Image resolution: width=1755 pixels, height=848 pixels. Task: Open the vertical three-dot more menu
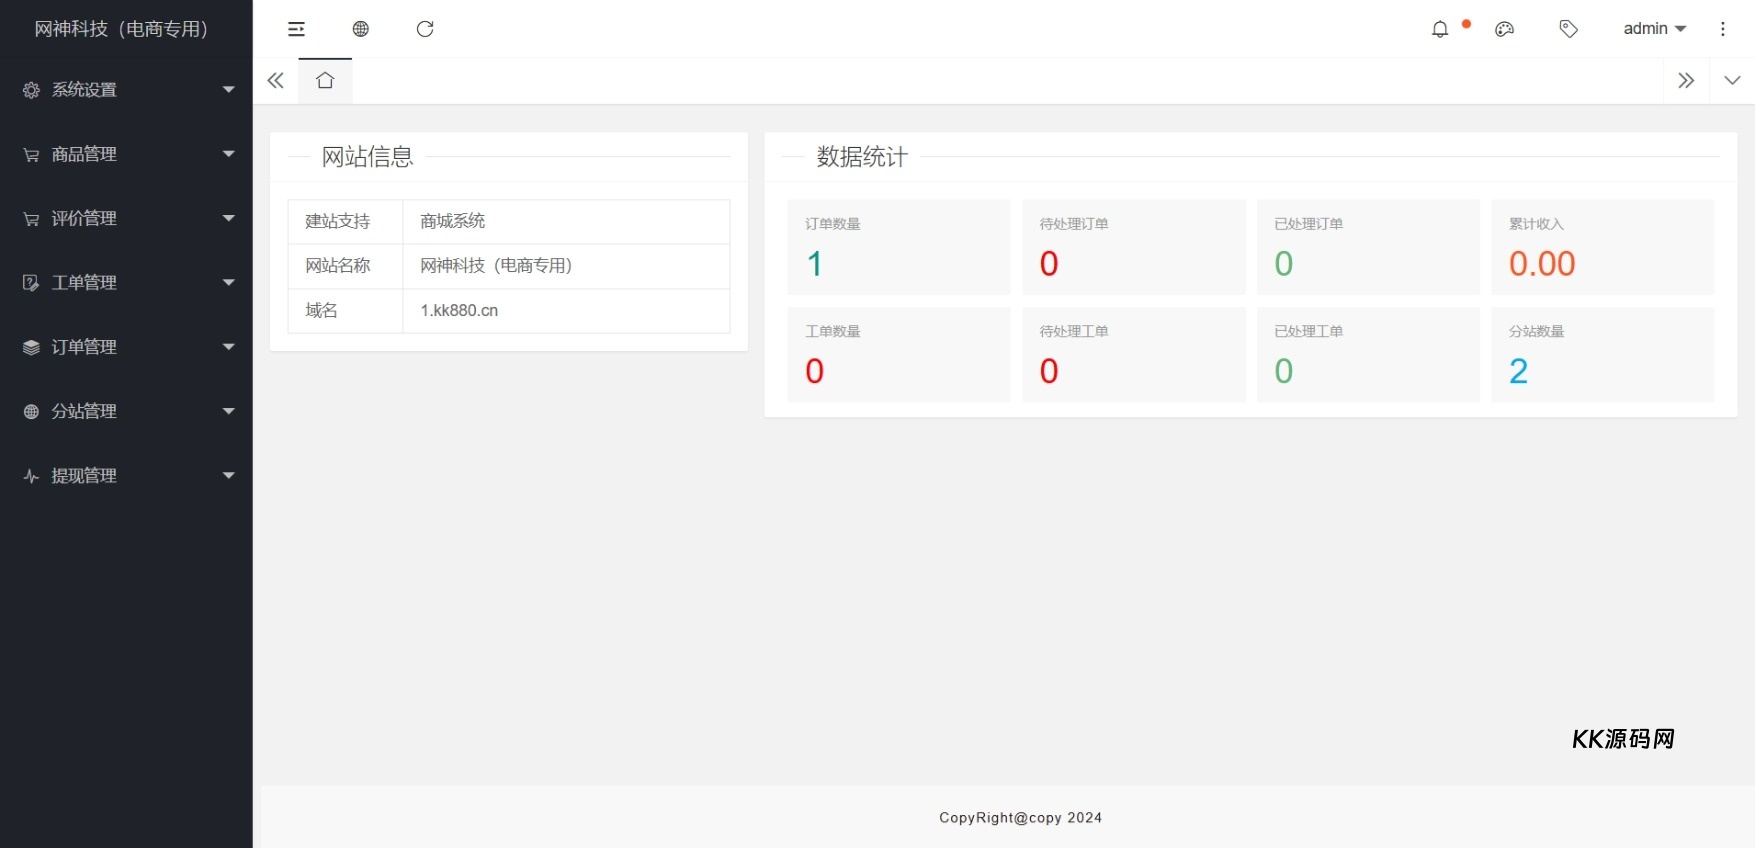1723,29
